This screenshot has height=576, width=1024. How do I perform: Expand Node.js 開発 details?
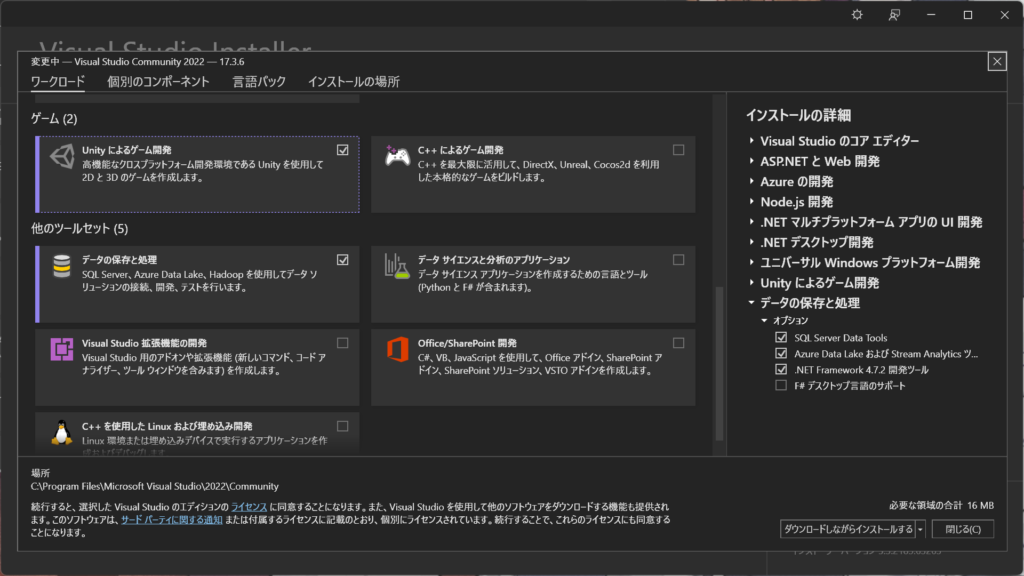tap(752, 202)
